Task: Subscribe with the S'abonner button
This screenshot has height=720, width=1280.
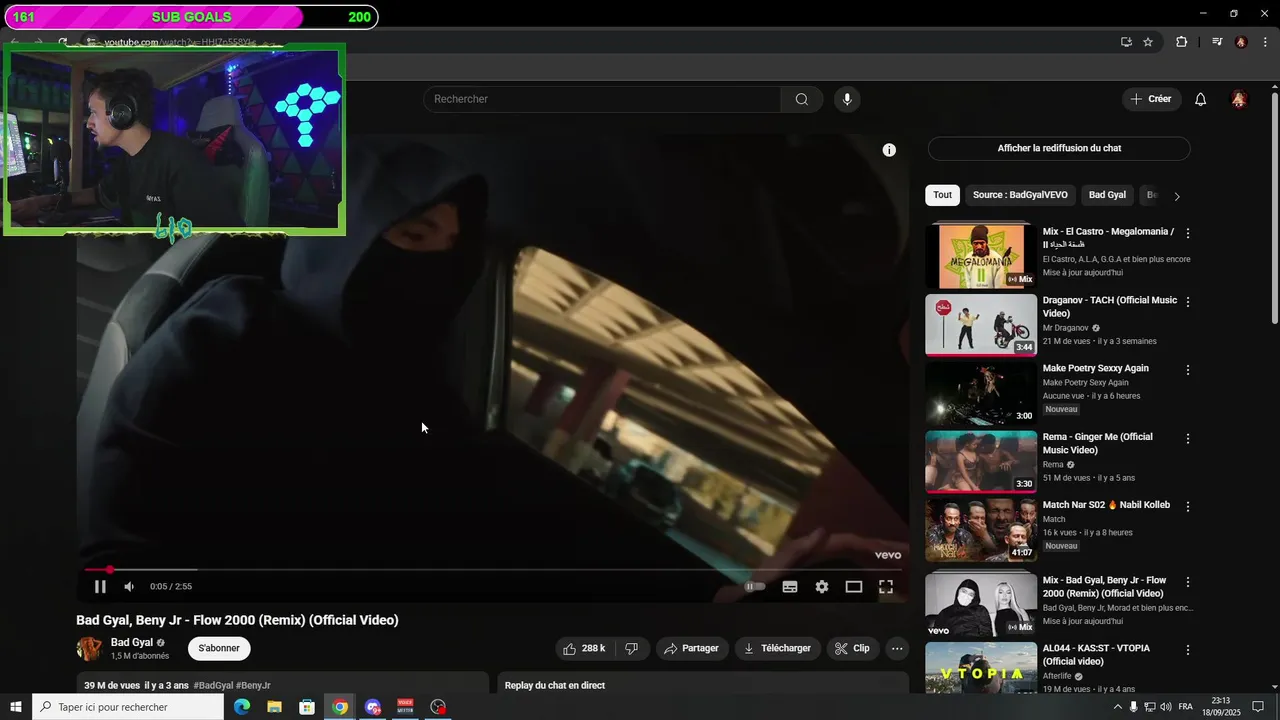Action: (x=219, y=648)
